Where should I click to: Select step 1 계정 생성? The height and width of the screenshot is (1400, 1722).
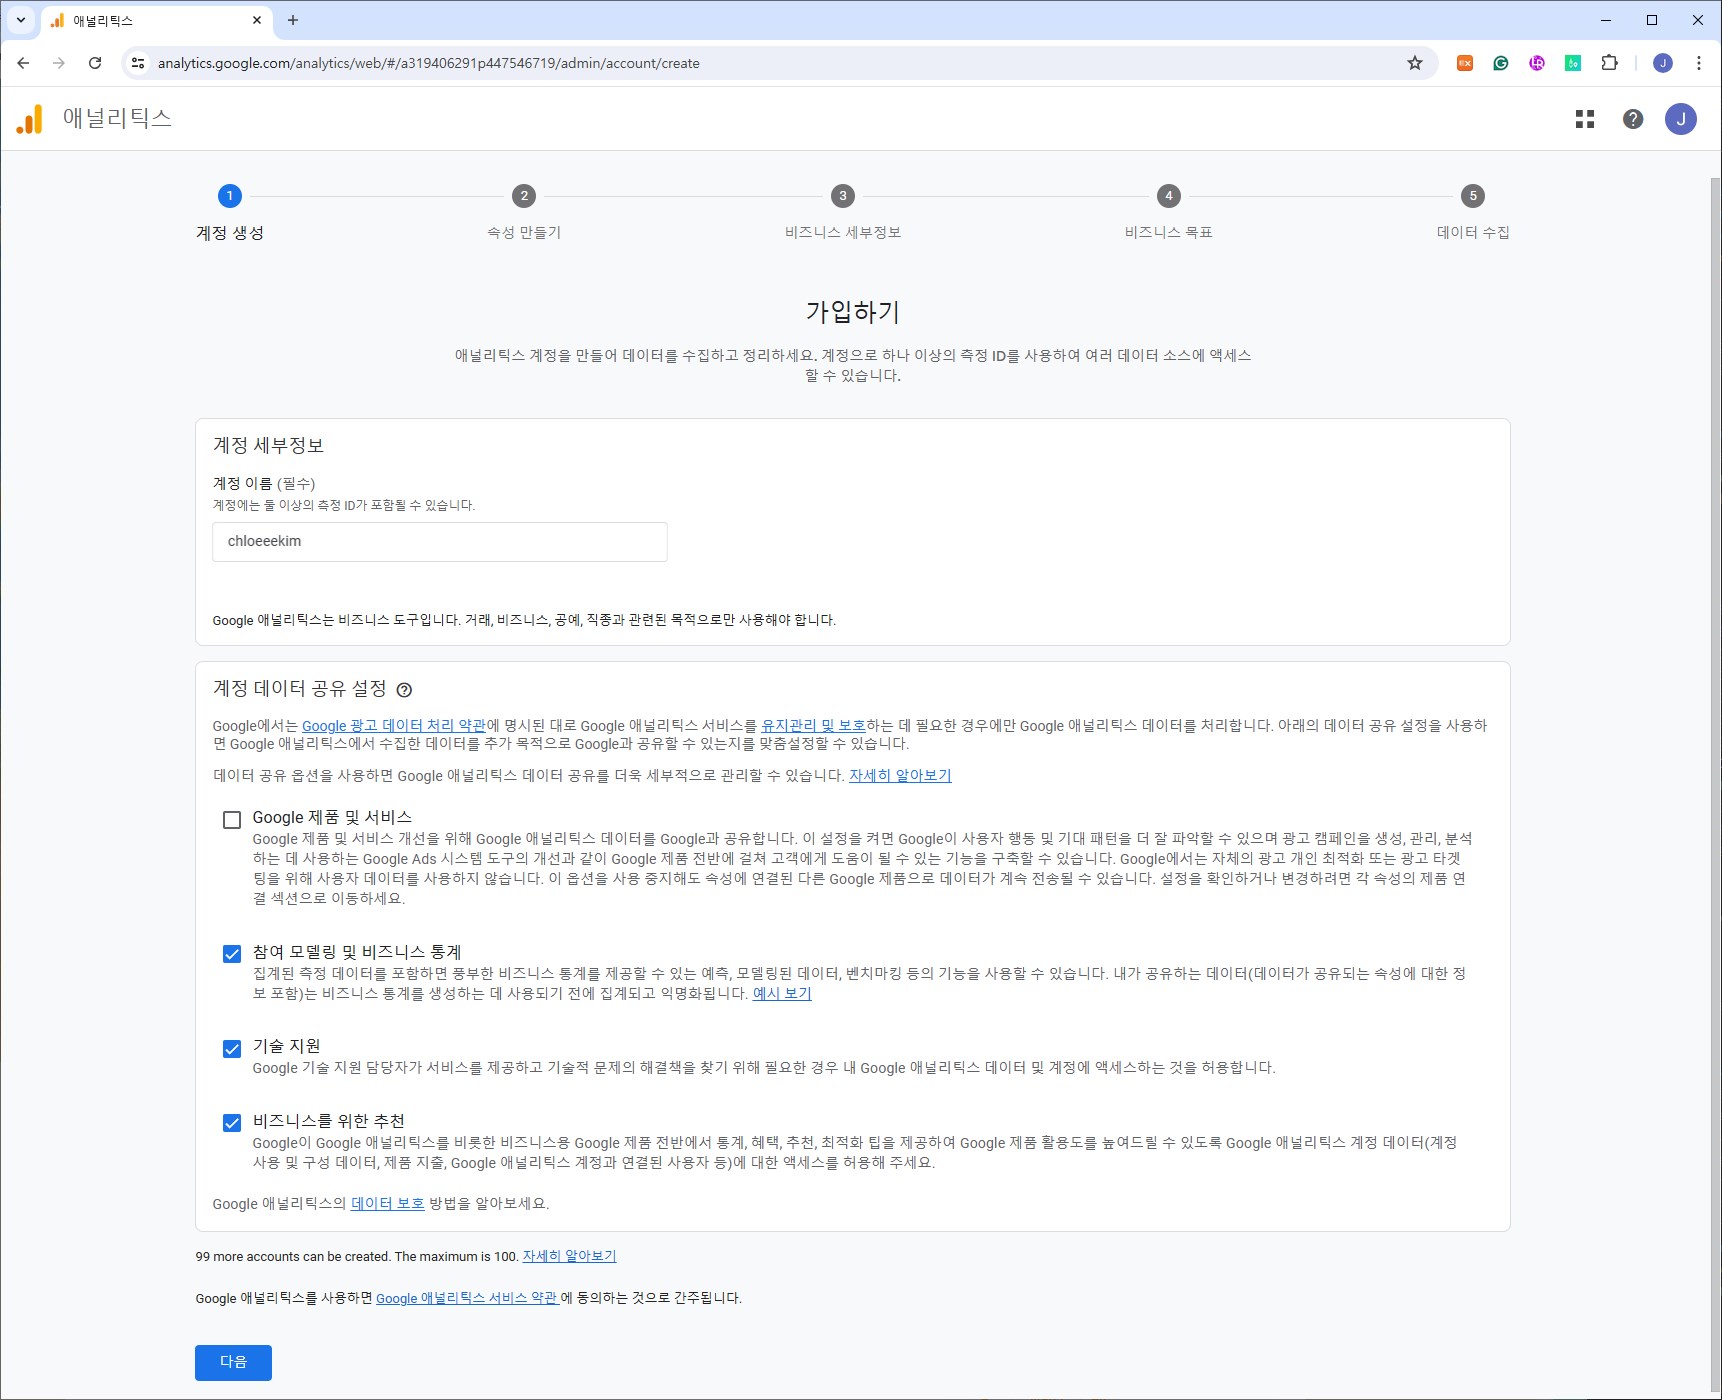click(230, 213)
